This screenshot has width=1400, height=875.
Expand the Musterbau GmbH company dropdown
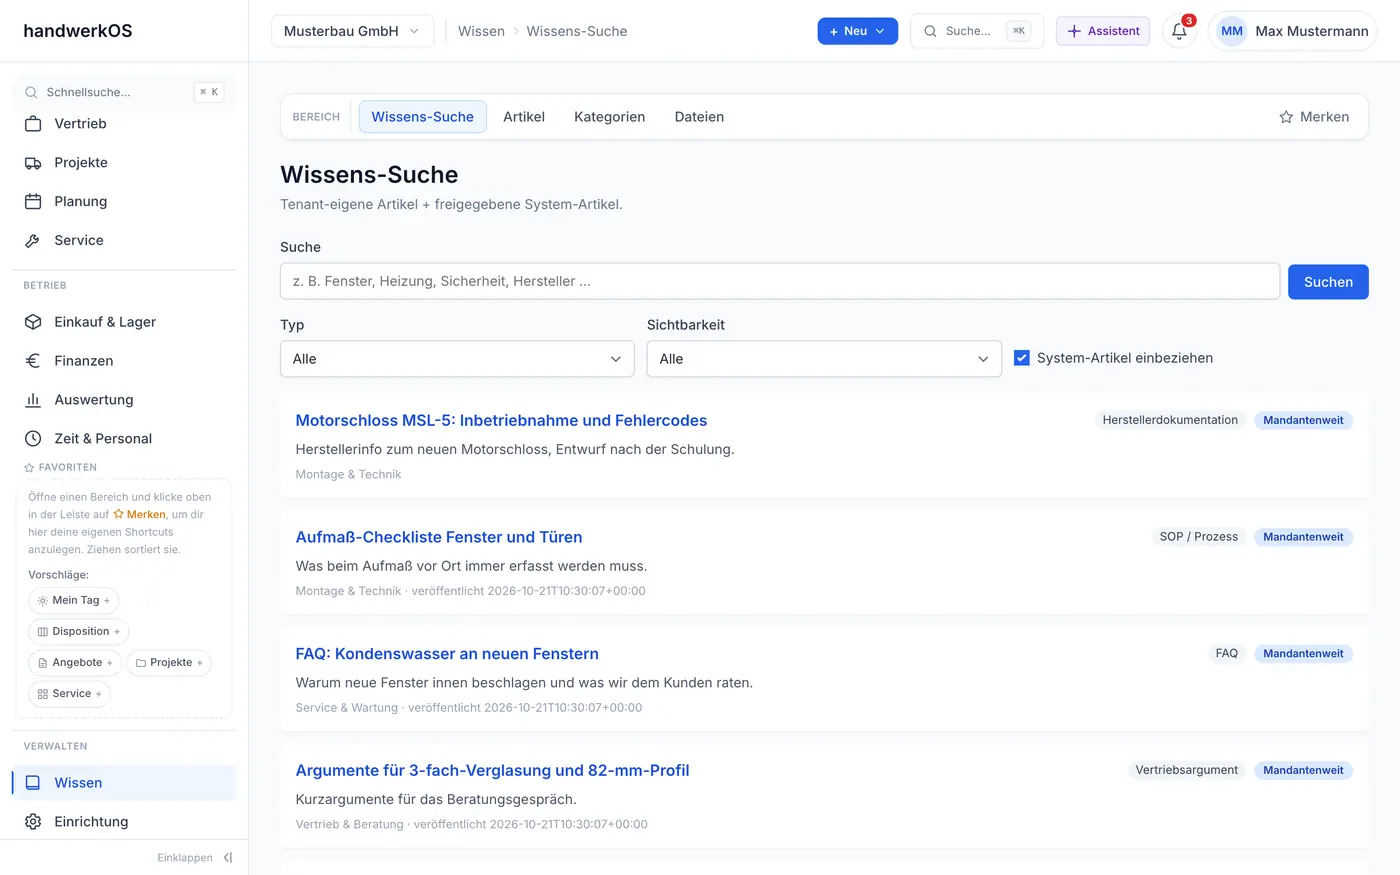coord(352,31)
